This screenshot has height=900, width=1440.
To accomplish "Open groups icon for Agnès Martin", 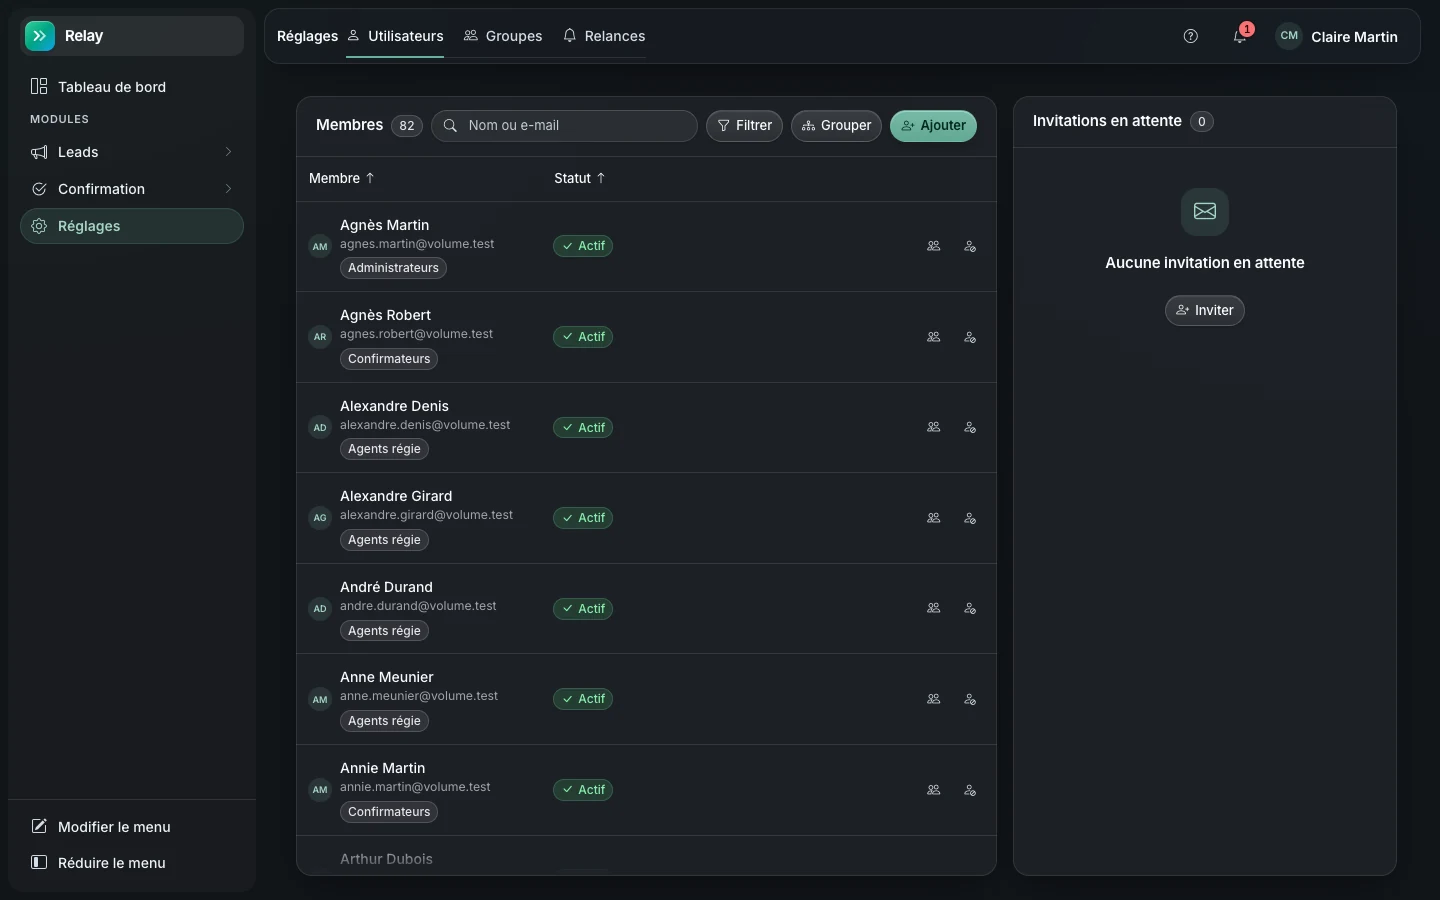I will coord(934,246).
